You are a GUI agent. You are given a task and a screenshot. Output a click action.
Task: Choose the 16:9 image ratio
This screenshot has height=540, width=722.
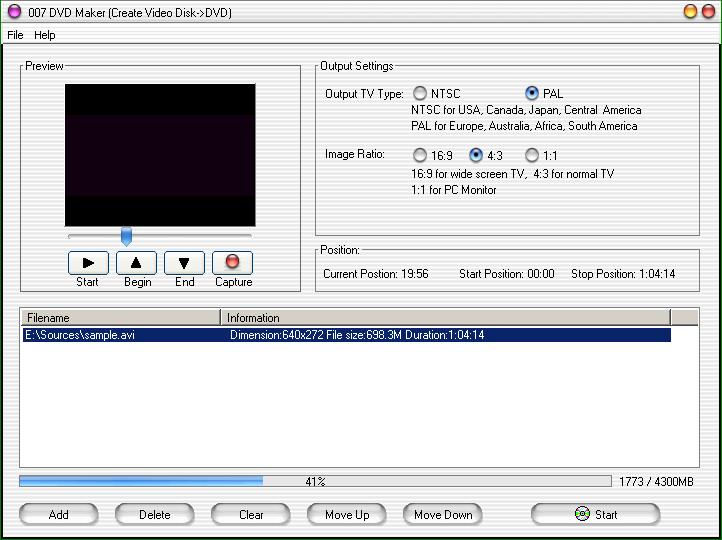[420, 155]
